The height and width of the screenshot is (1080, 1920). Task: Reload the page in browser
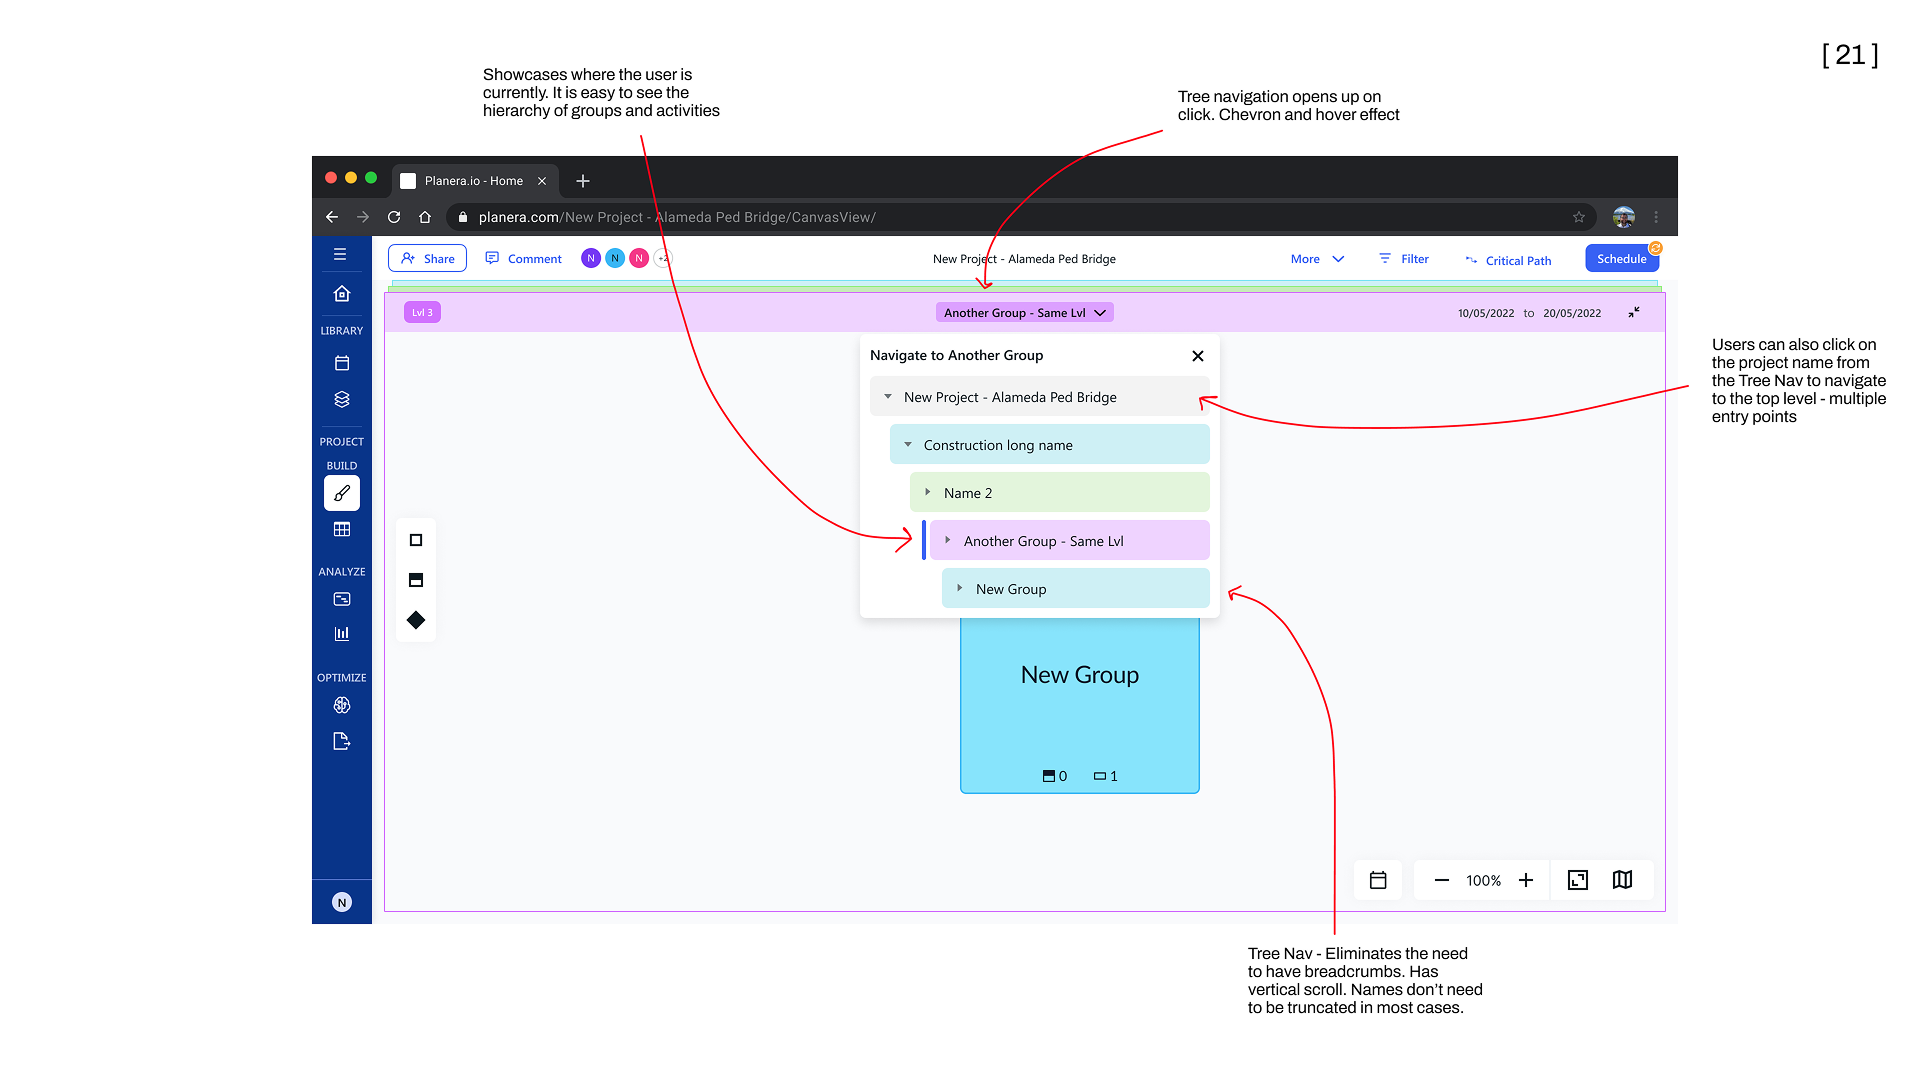[x=394, y=217]
